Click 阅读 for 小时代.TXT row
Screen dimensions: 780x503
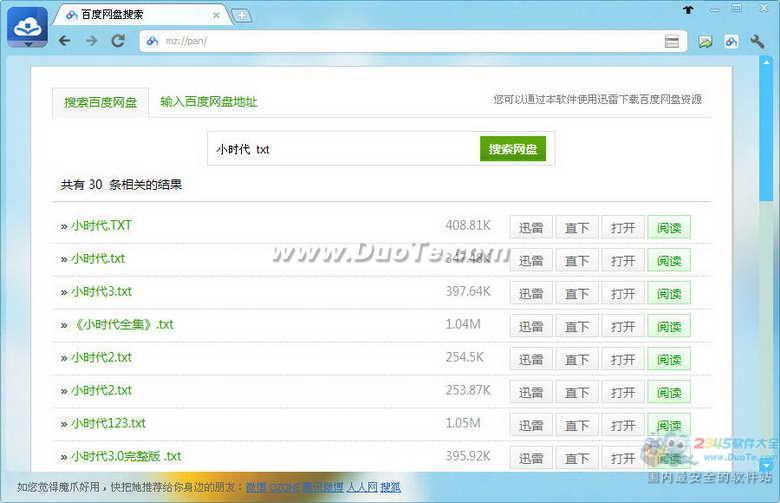tap(669, 227)
